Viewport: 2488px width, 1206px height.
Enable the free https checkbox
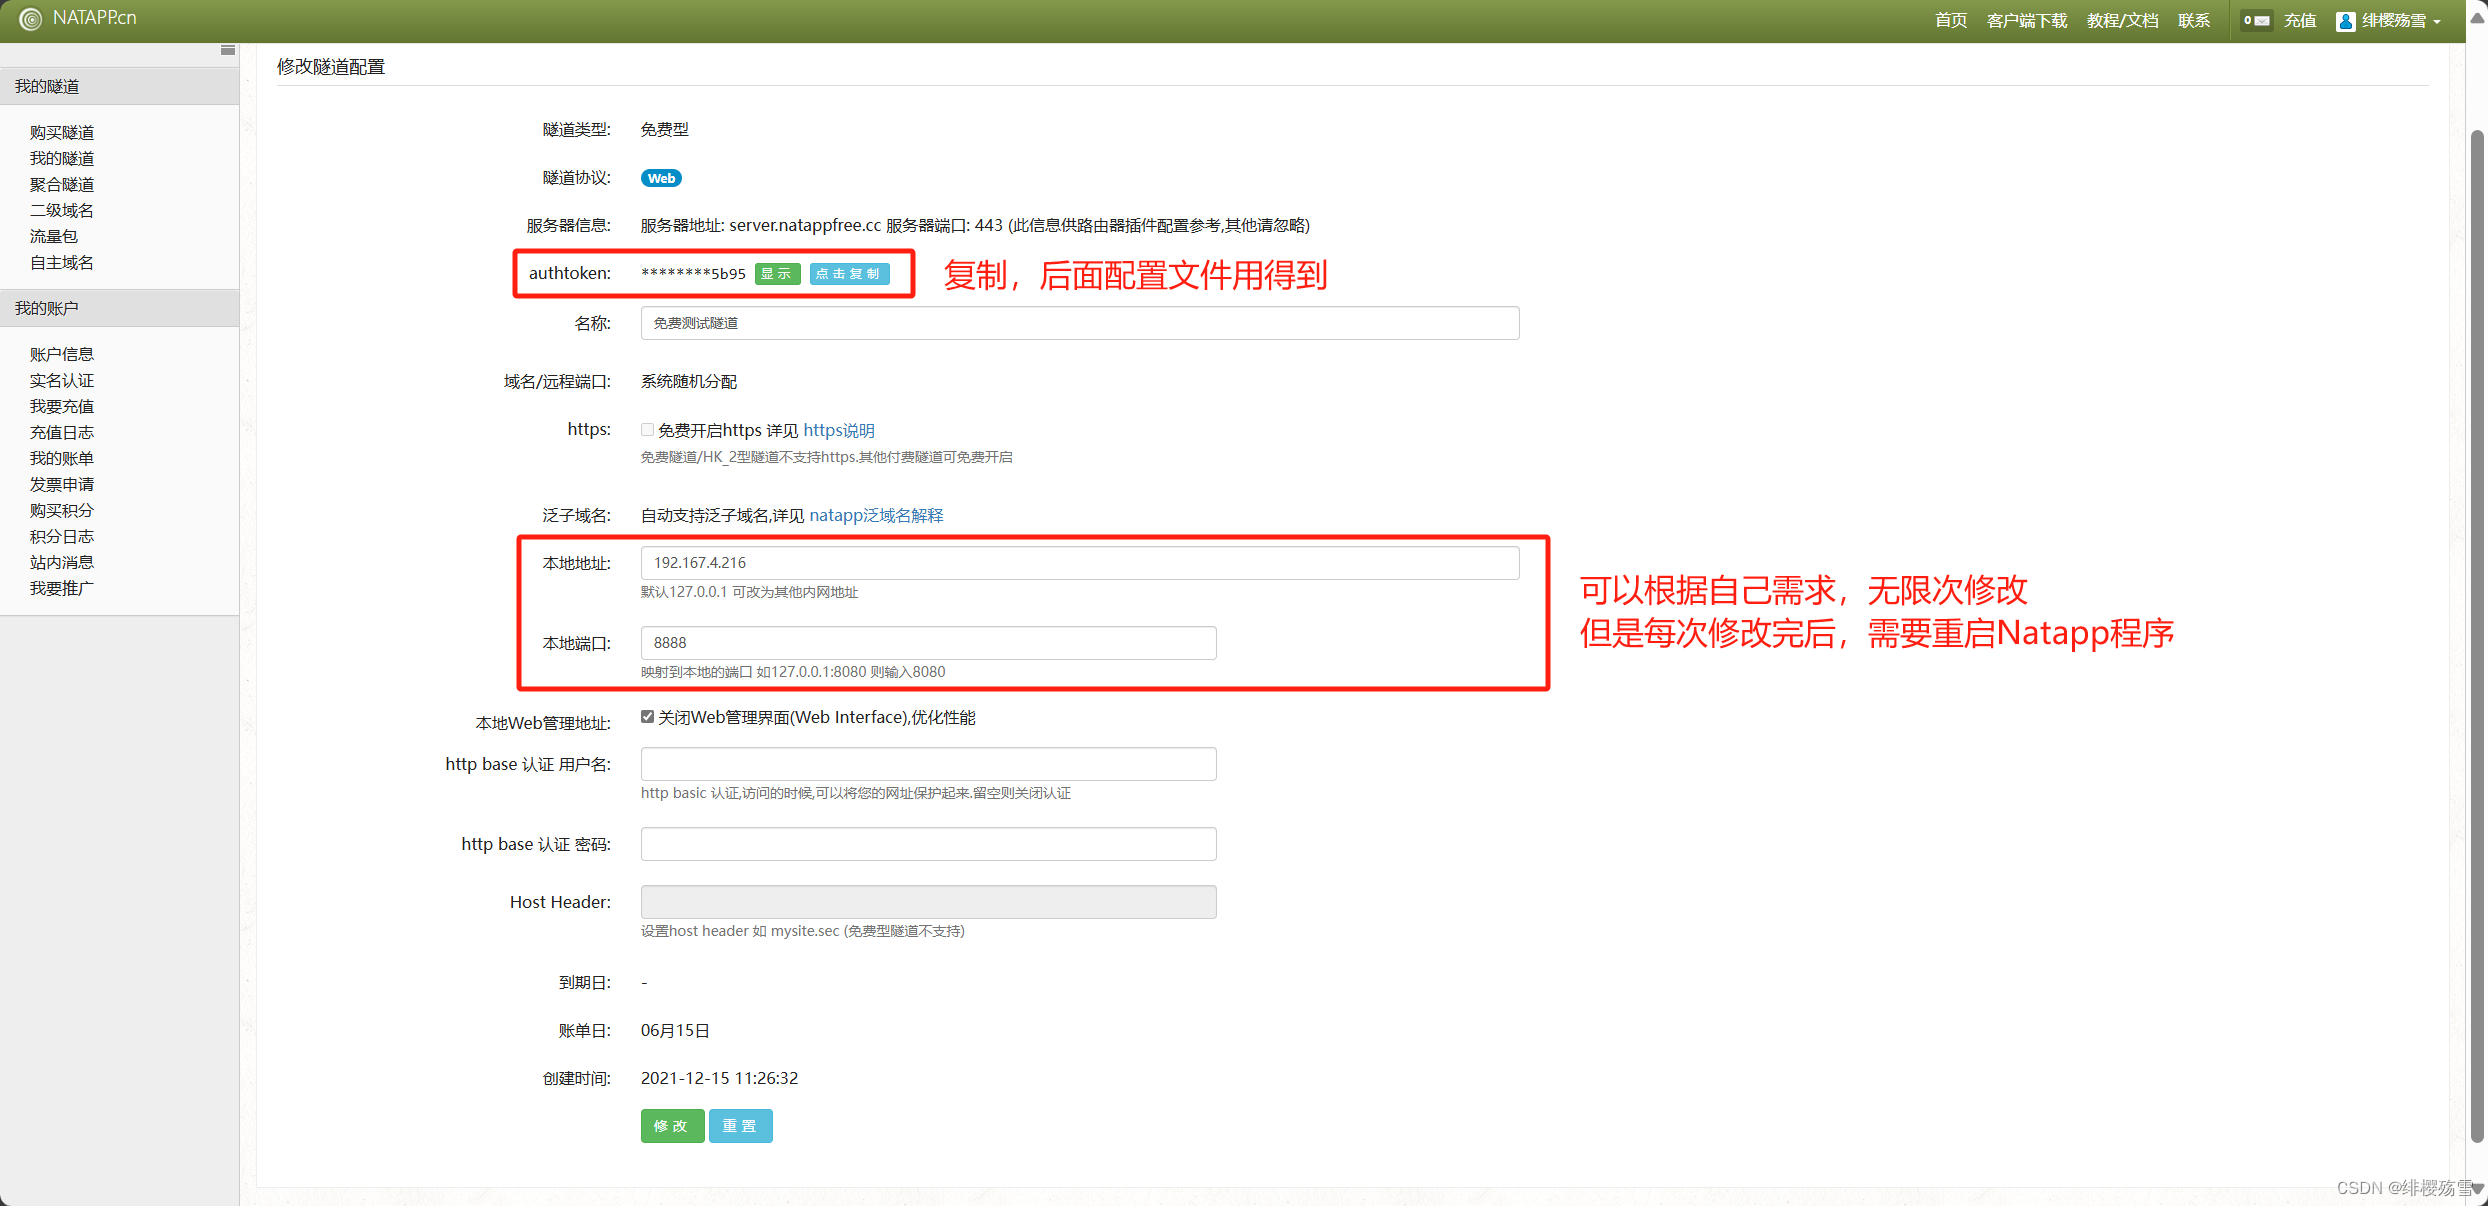pyautogui.click(x=648, y=430)
